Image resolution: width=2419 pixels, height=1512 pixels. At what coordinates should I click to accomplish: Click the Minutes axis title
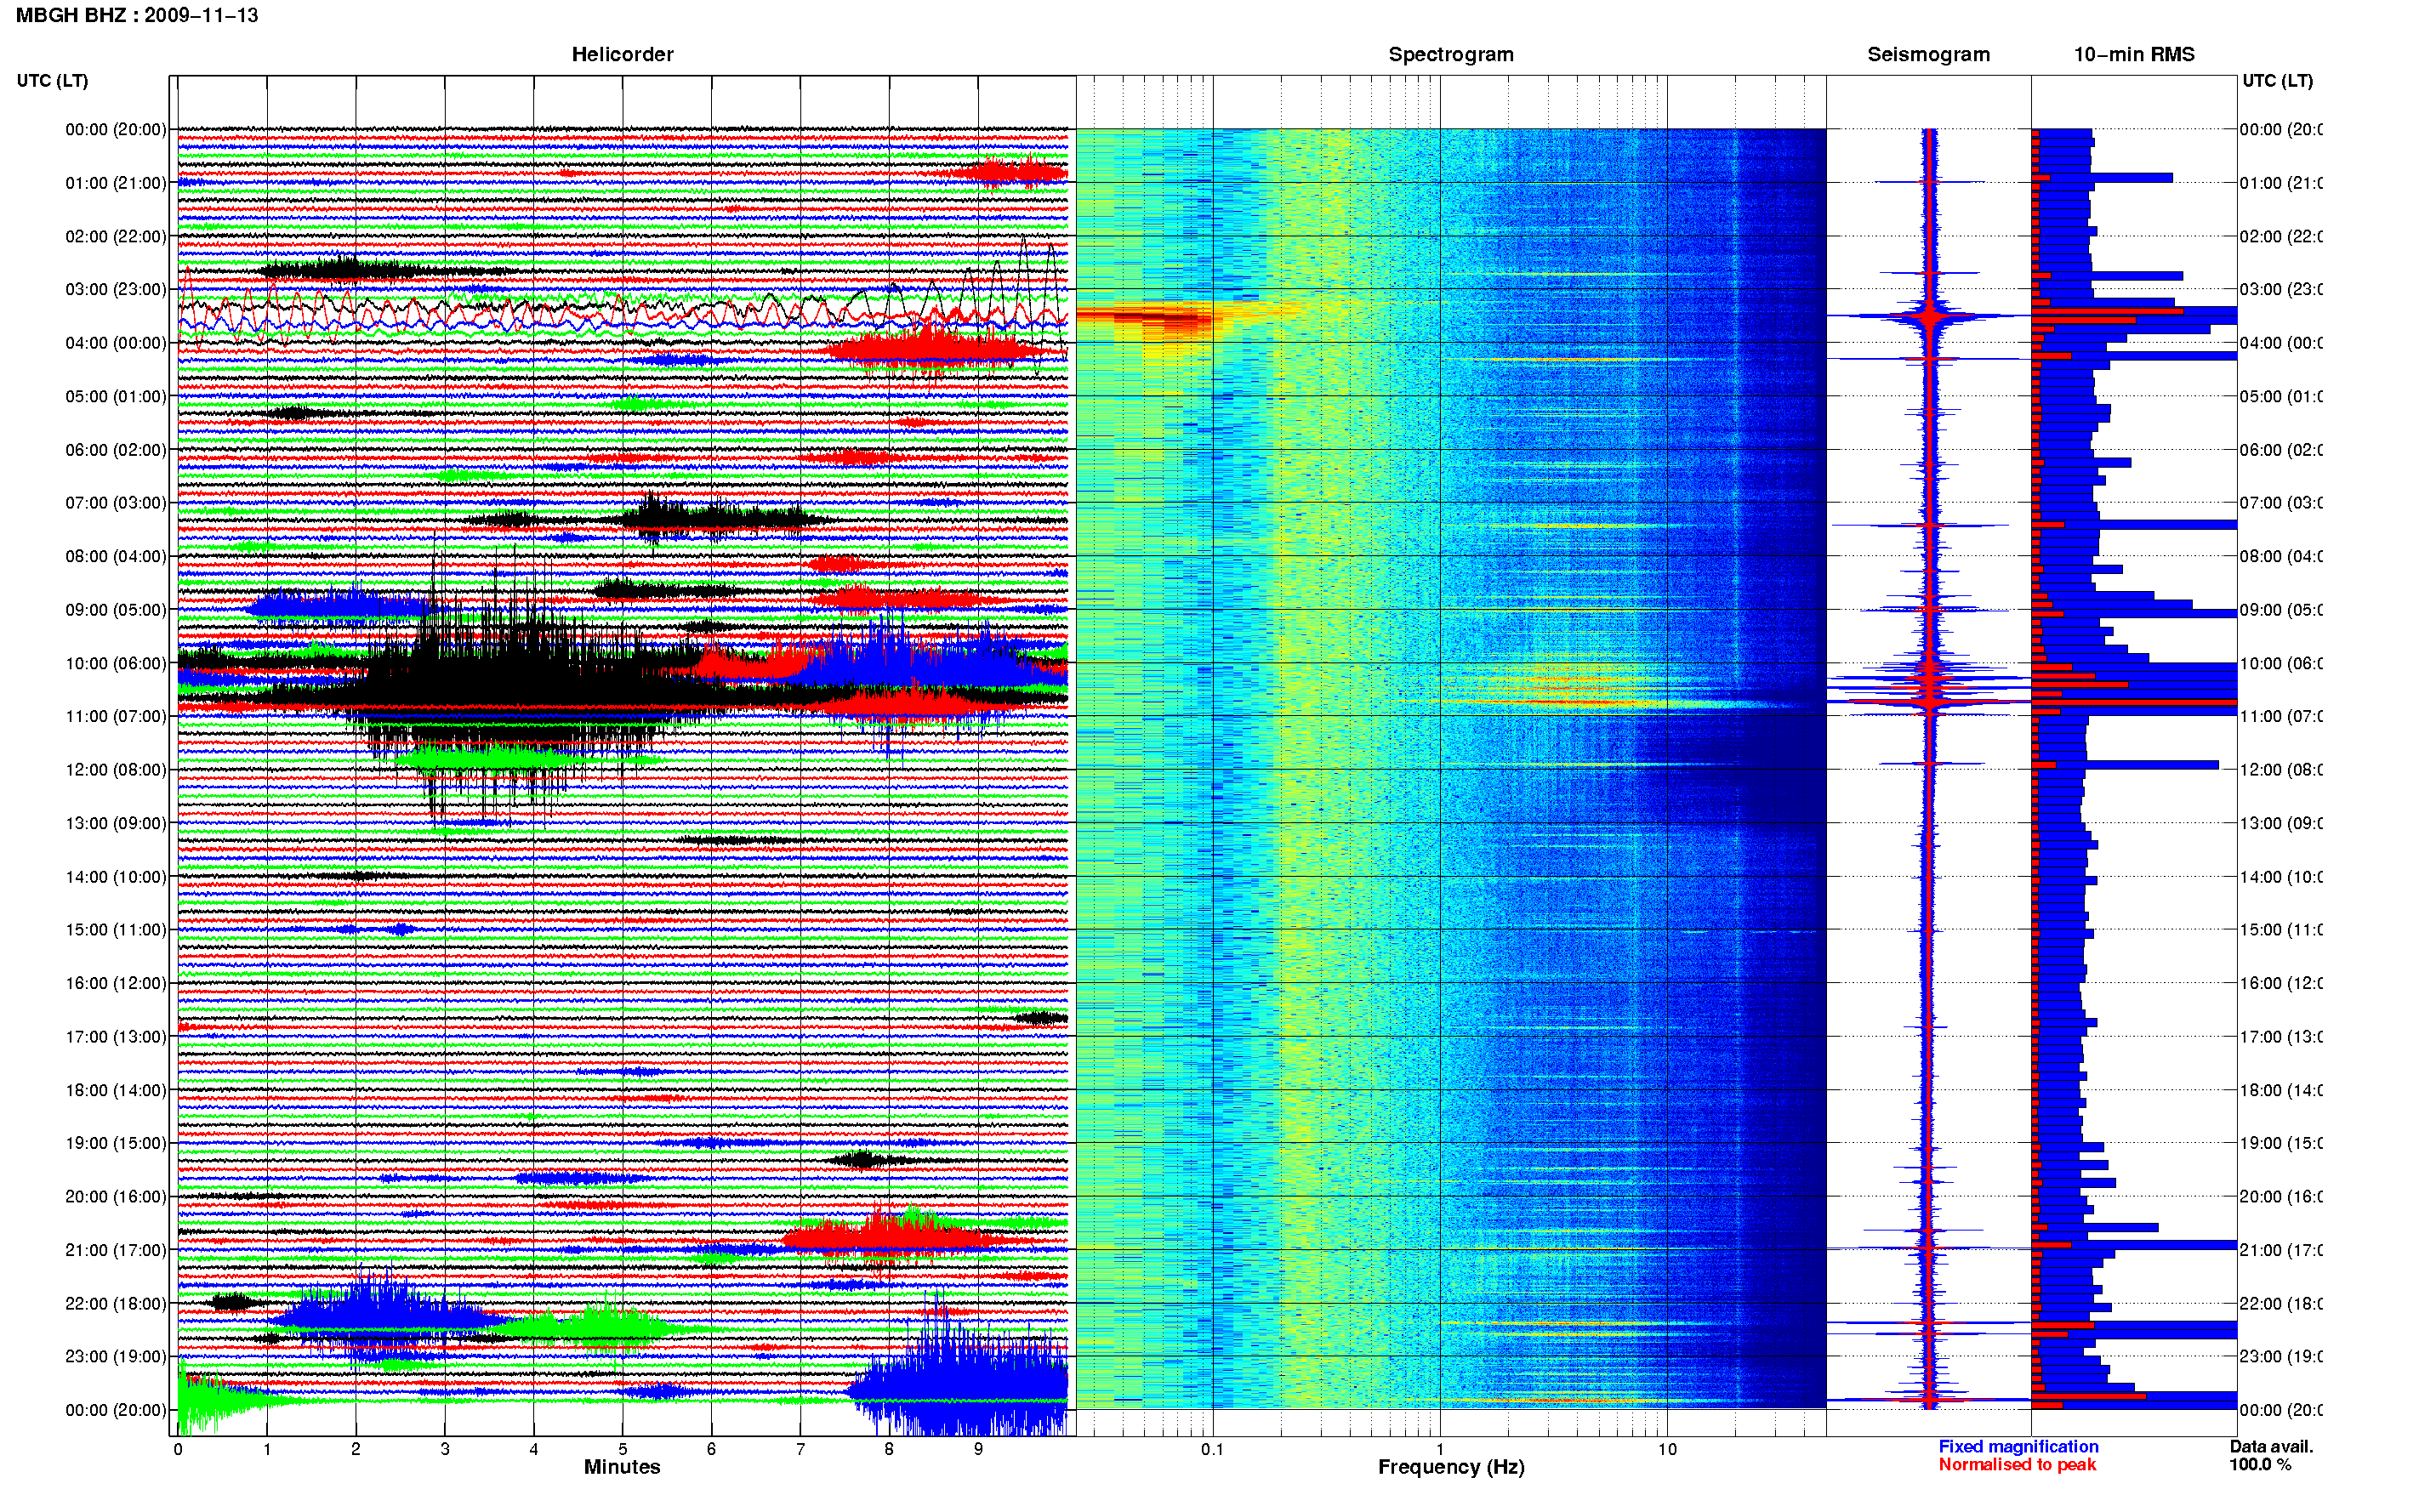coord(622,1467)
